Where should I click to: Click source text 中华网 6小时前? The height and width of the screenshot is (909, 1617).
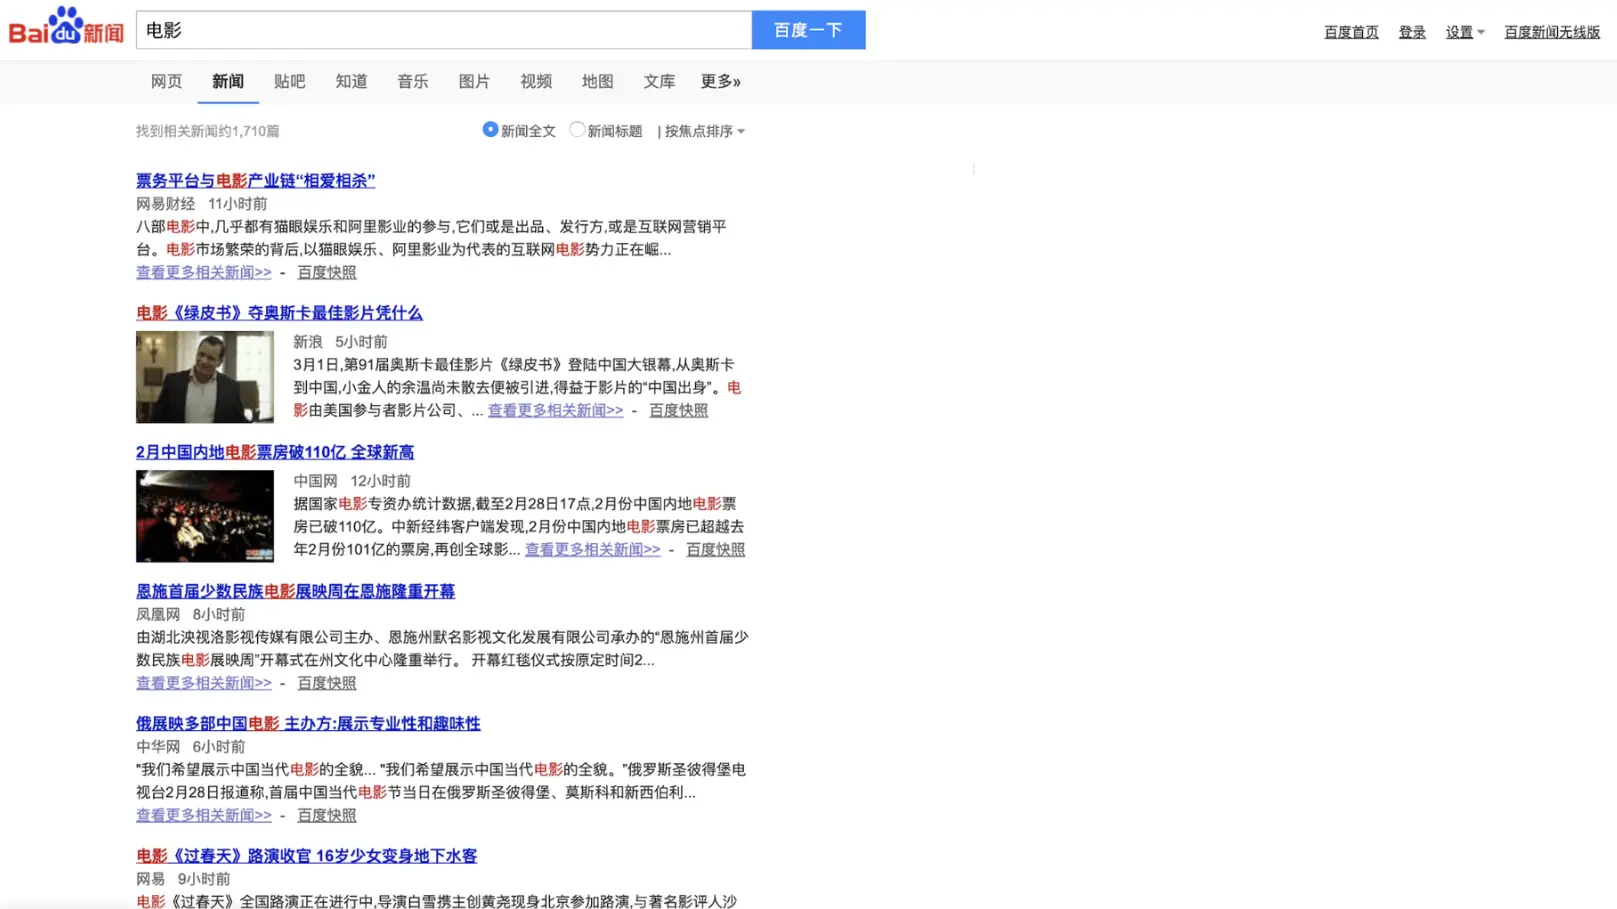click(x=191, y=747)
